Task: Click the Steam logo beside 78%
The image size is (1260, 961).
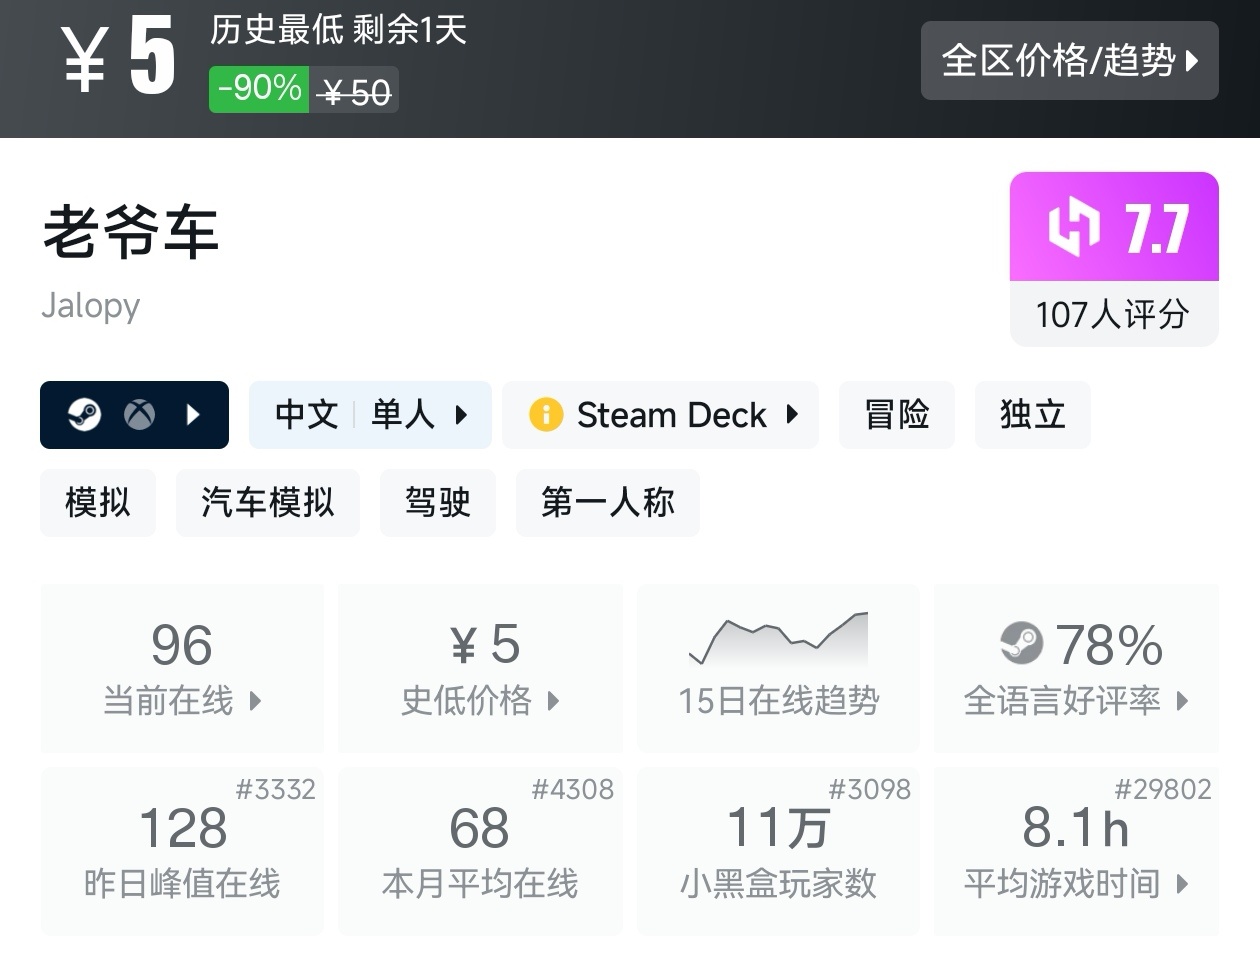Action: coord(1021,643)
